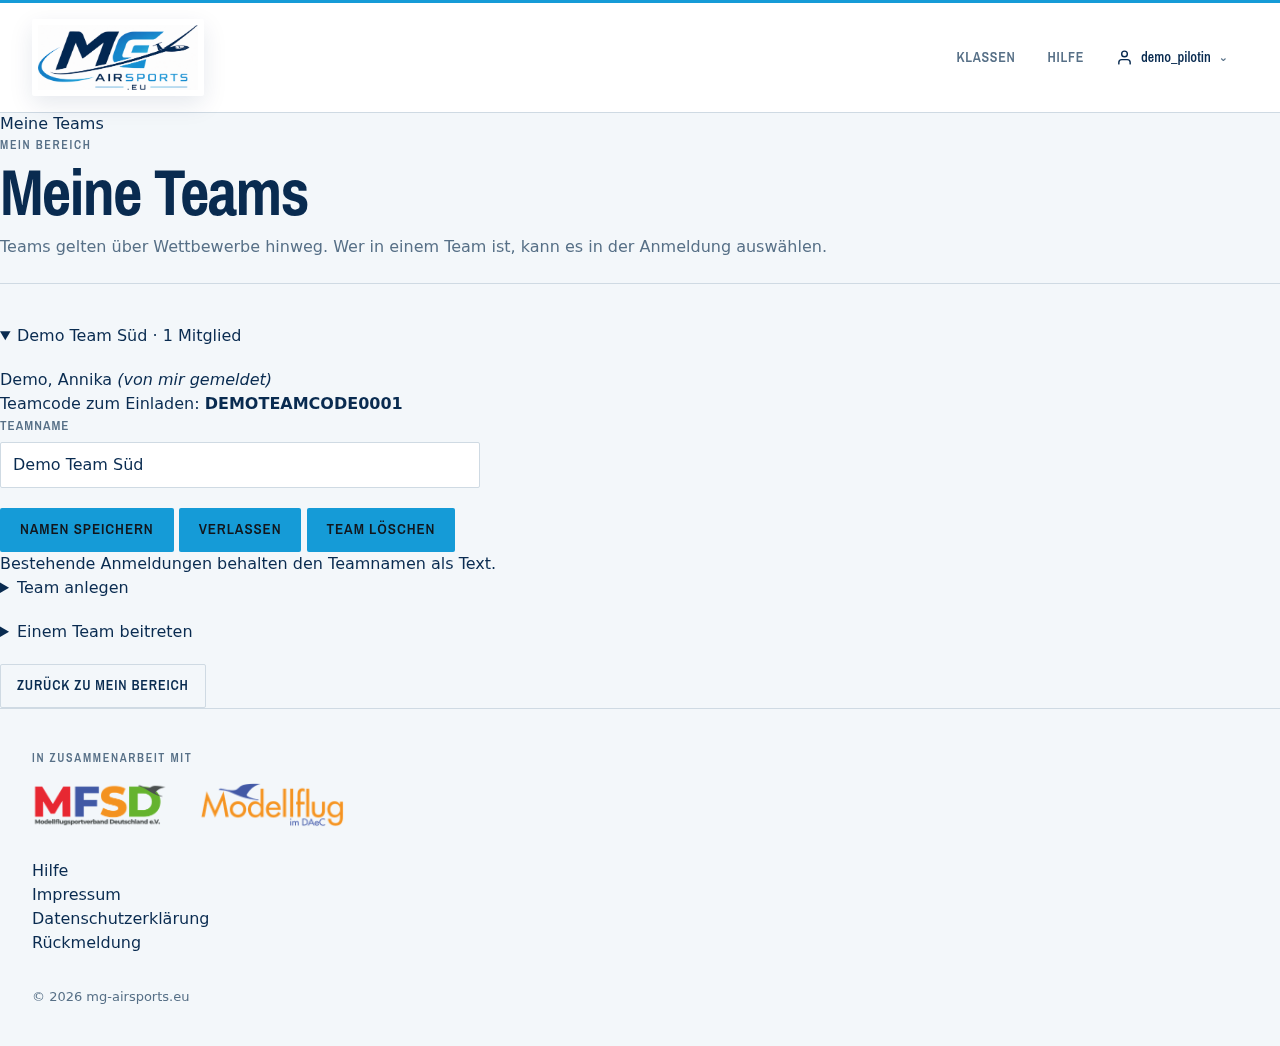Open the Rückmeldung footer link
This screenshot has height=1046, width=1280.
(x=86, y=943)
